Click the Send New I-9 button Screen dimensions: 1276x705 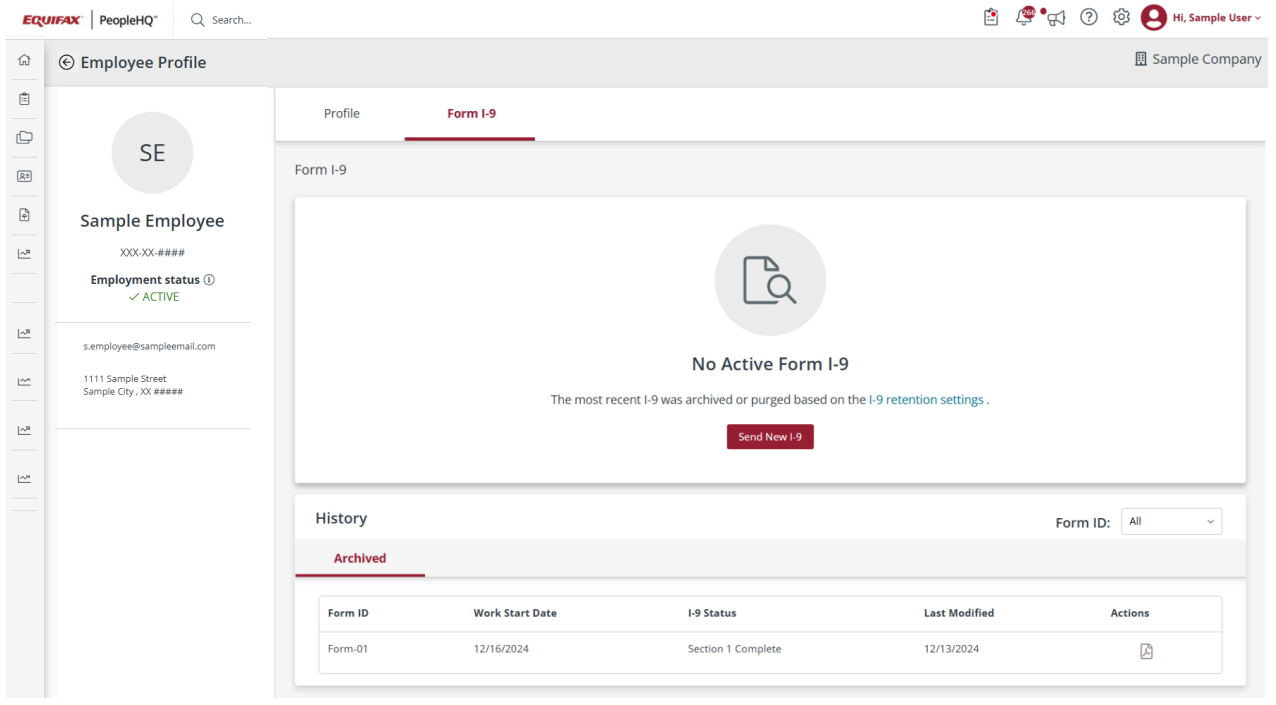(x=770, y=437)
